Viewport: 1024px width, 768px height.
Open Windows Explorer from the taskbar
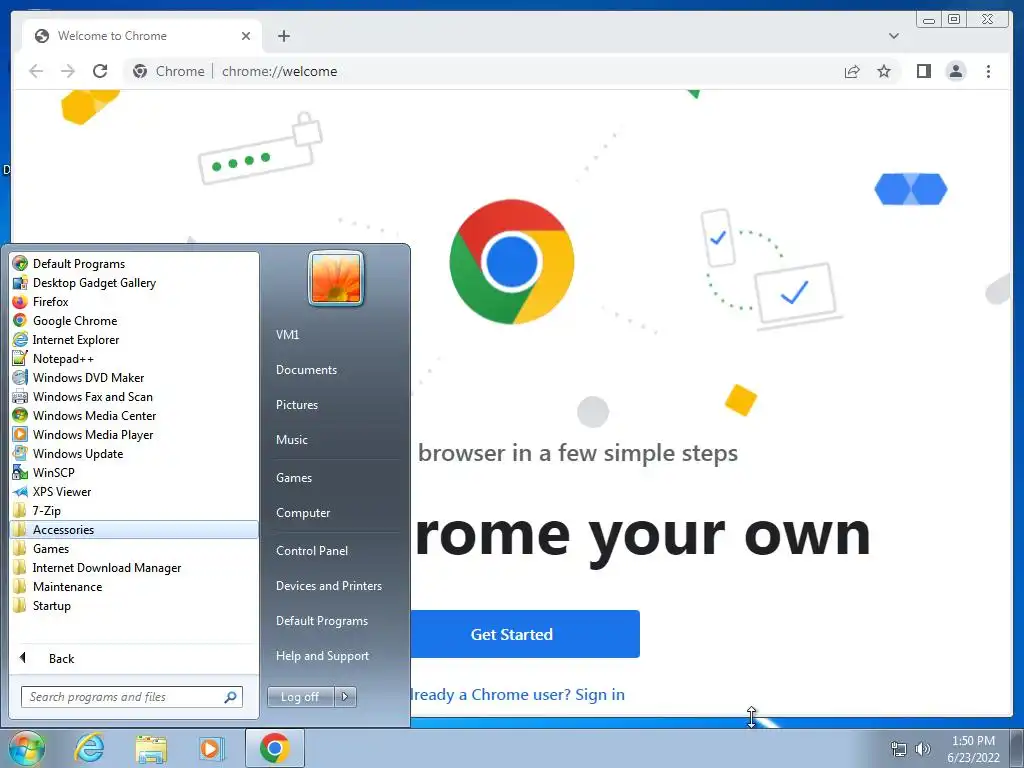[x=152, y=748]
